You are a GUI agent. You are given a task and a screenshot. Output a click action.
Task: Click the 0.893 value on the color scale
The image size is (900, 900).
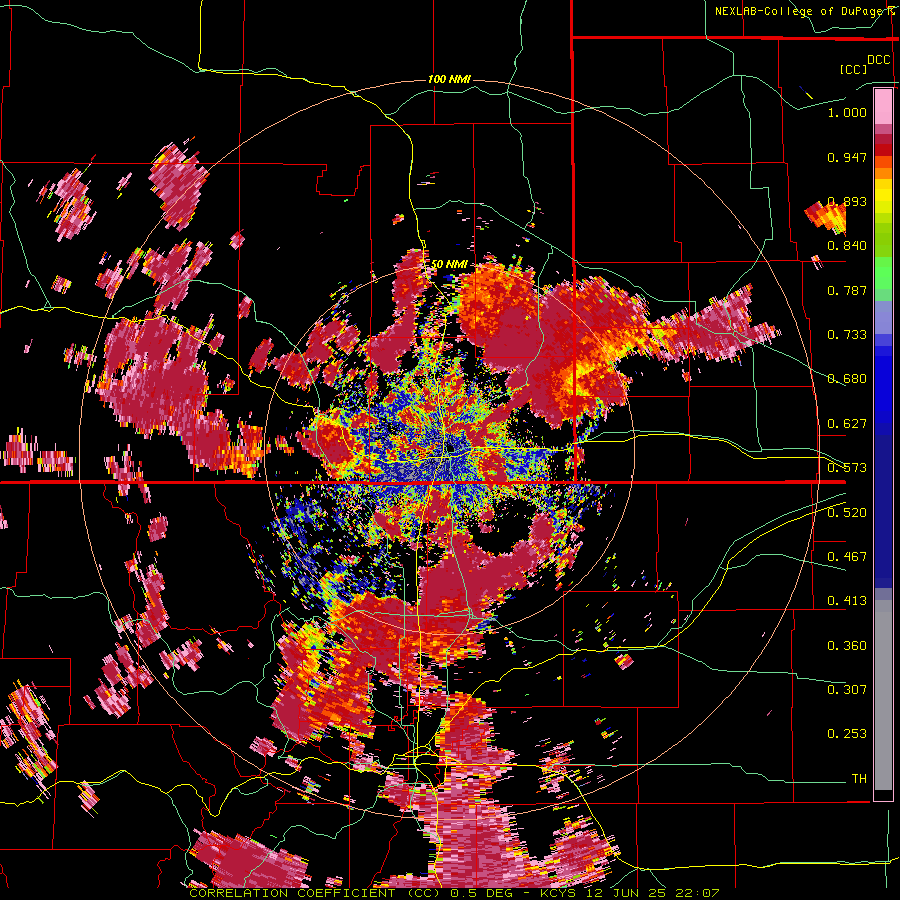(847, 201)
